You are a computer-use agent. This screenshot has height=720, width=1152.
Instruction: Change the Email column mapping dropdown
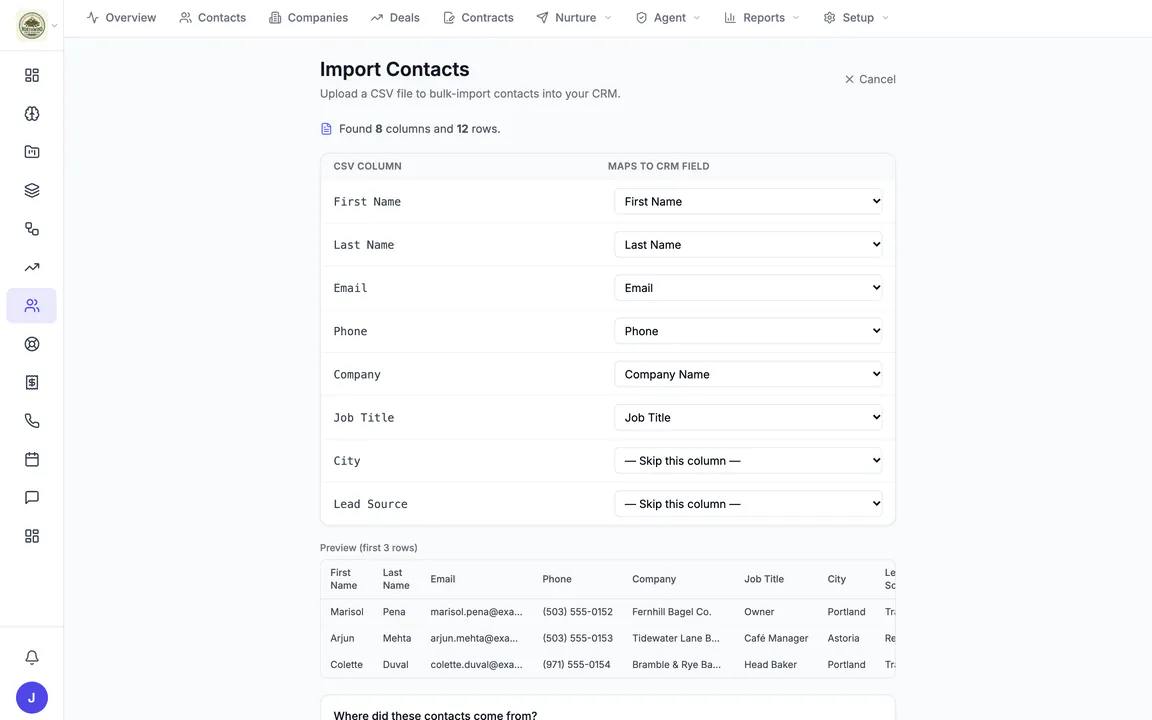[748, 288]
